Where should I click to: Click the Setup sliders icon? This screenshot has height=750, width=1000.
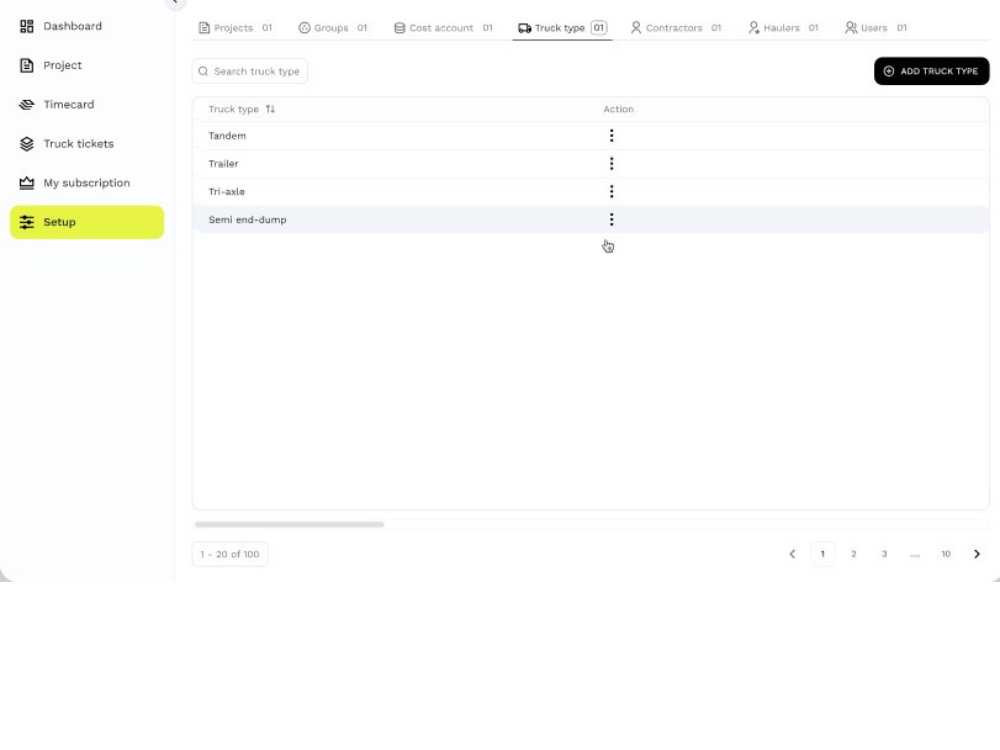click(27, 222)
